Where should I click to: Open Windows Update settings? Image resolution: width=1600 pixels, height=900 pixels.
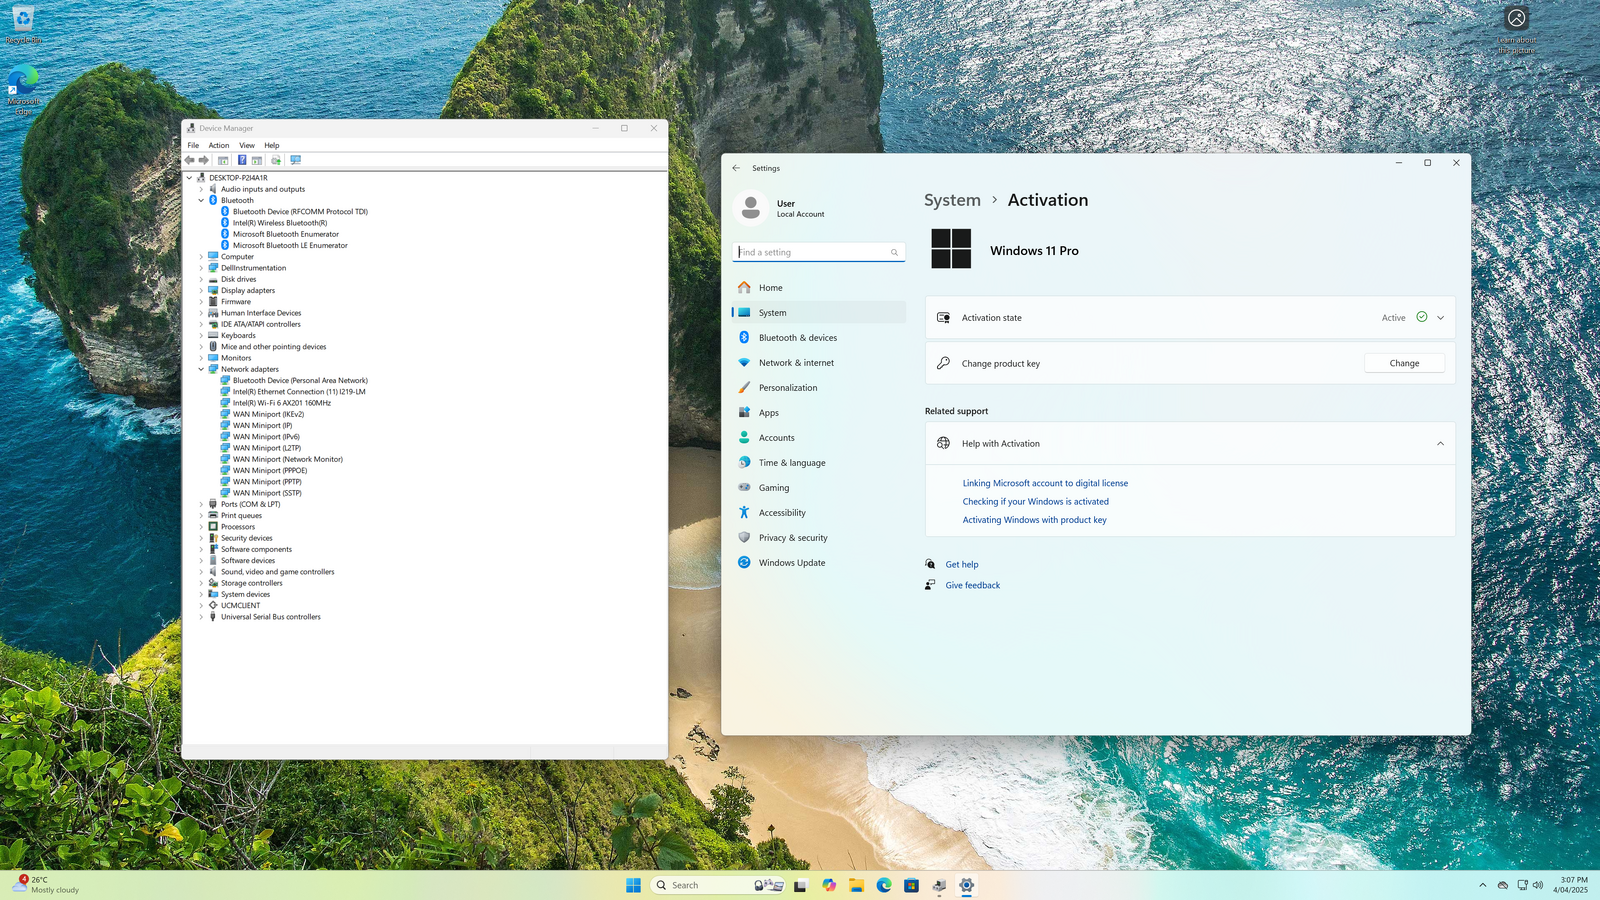pos(819,563)
